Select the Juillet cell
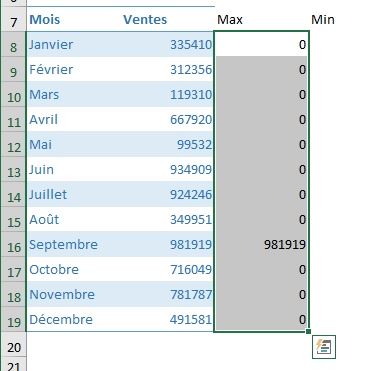 point(74,194)
